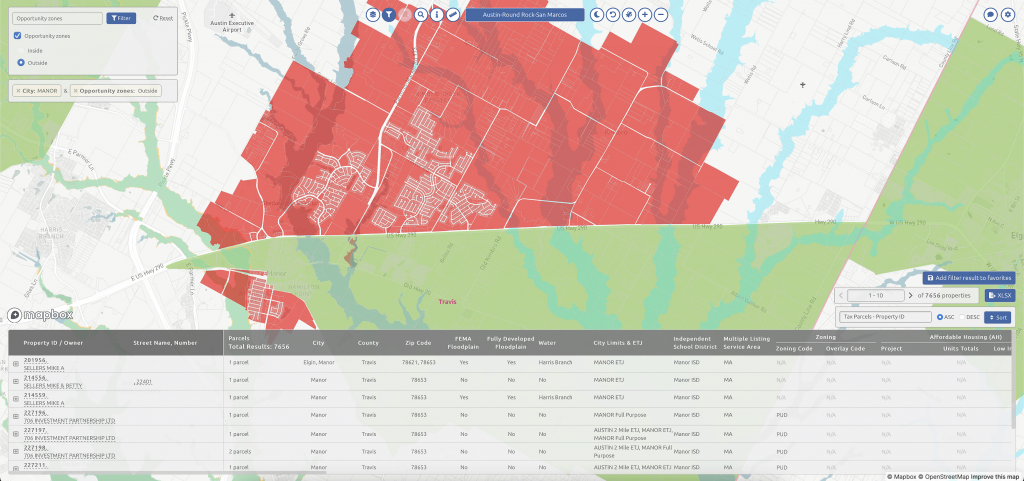Zoom out with the minus button
The image size is (1024, 481).
[x=661, y=14]
